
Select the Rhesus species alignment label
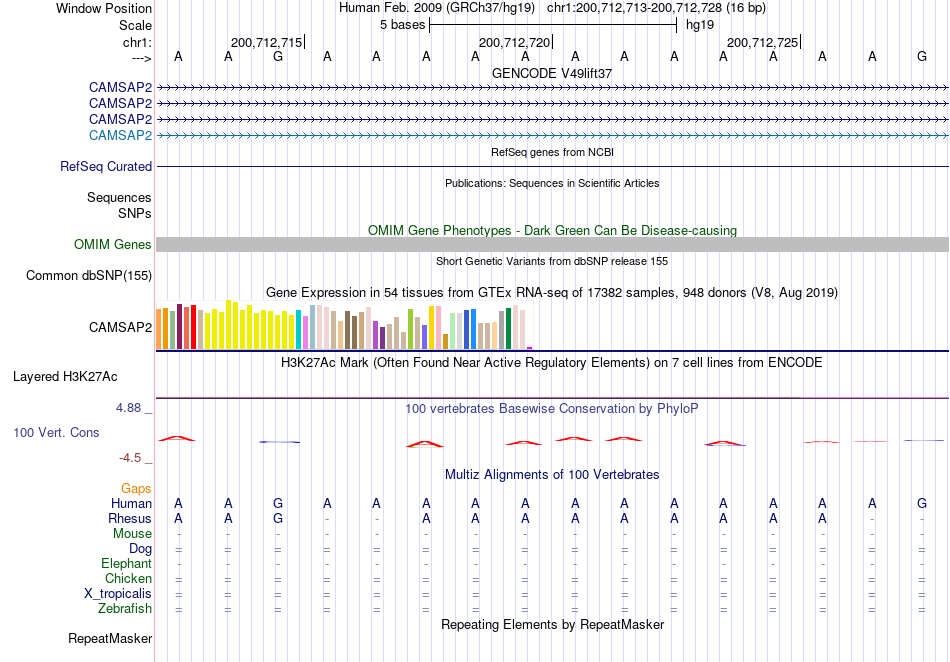click(130, 518)
